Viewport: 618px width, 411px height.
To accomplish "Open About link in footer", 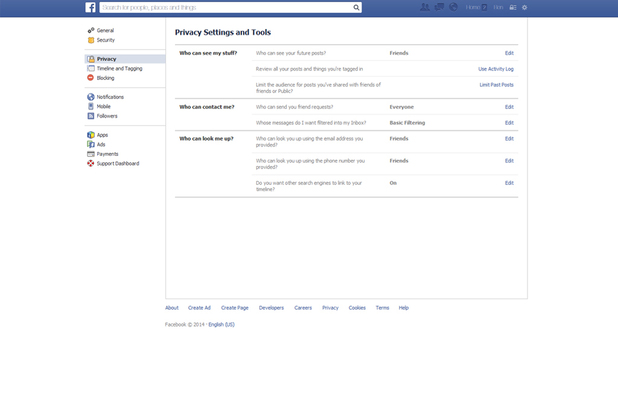I will (x=172, y=308).
